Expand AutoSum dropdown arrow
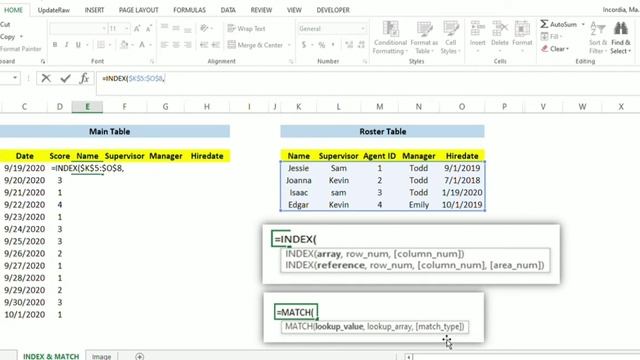640x360 pixels. tap(583, 24)
